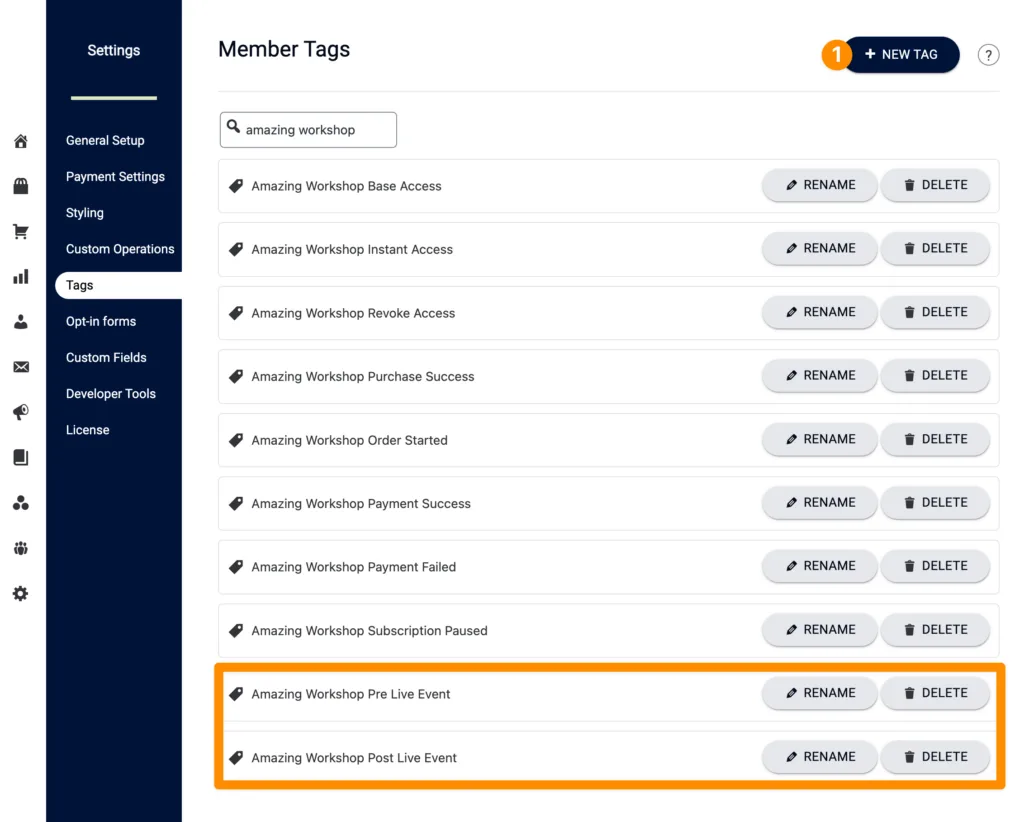Image resolution: width=1024 pixels, height=822 pixels.
Task: Click the single member person icon
Action: tap(20, 322)
